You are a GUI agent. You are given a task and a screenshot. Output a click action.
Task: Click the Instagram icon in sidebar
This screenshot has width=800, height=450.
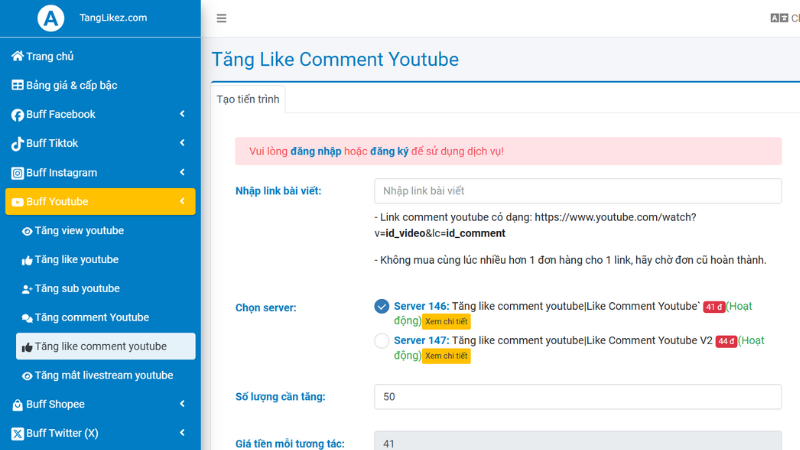point(17,173)
